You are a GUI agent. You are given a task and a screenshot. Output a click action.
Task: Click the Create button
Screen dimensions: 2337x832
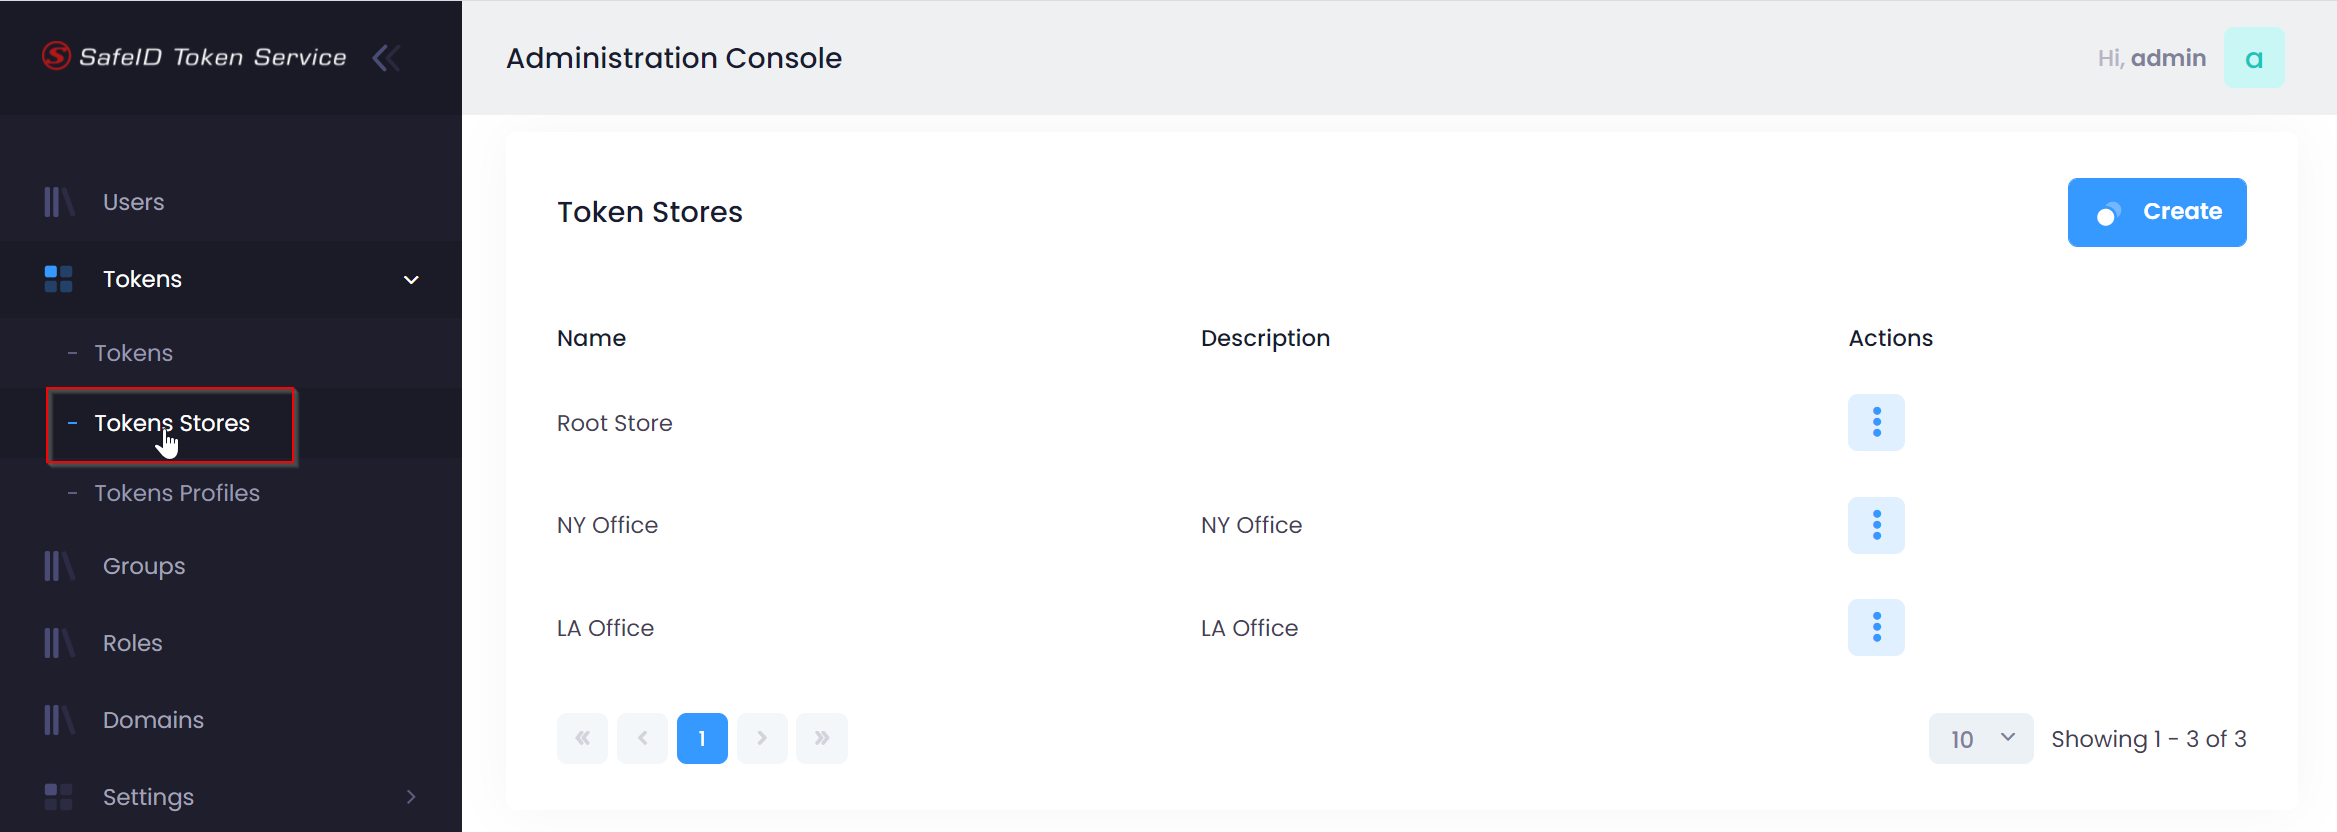point(2157,212)
